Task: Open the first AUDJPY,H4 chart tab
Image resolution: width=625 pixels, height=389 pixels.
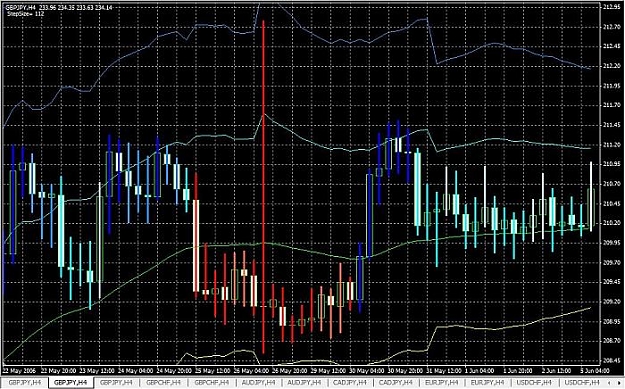Action: 258,383
